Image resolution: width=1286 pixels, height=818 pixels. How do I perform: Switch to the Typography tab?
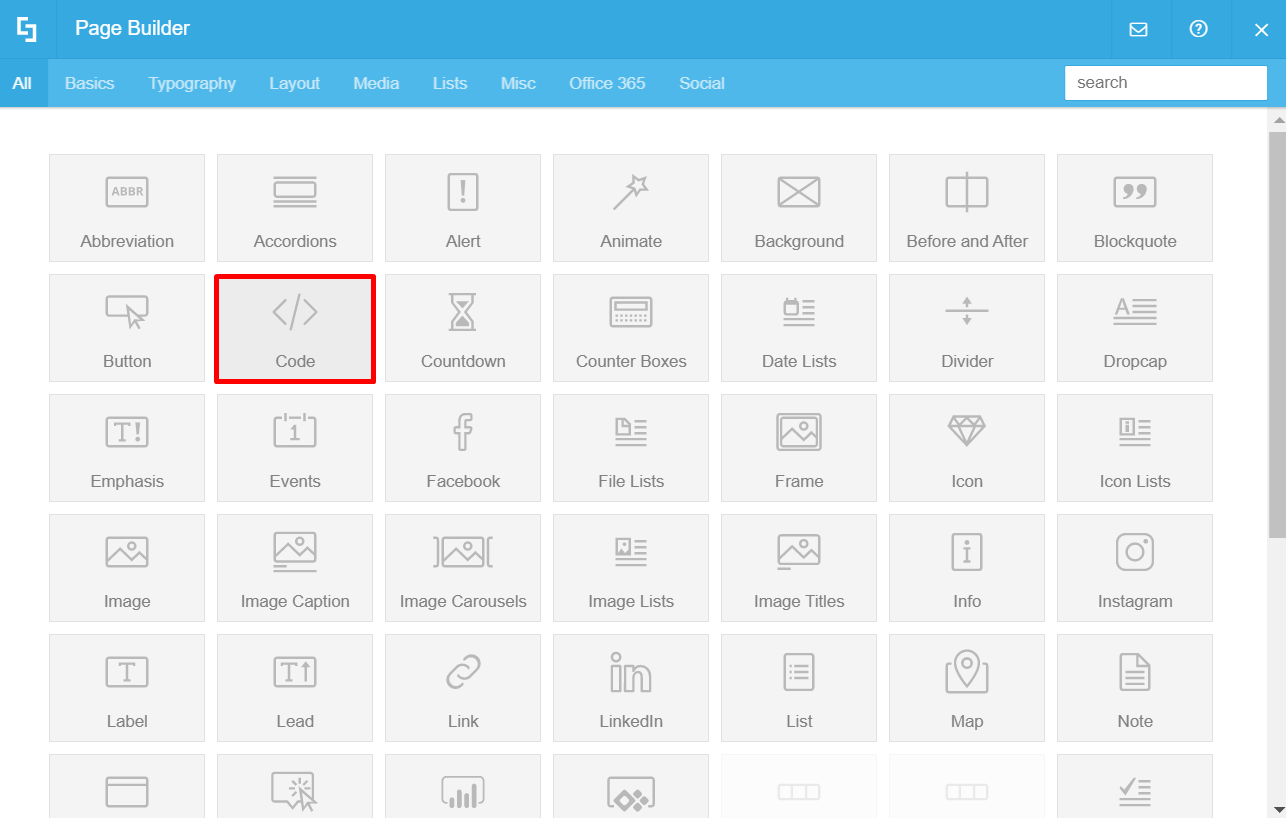[192, 83]
